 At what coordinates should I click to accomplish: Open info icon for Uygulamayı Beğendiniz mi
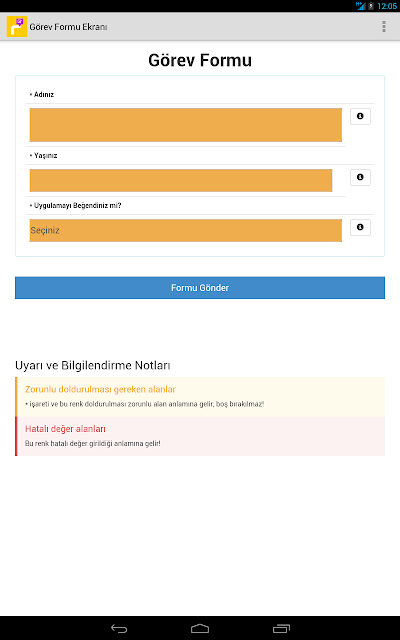360,227
